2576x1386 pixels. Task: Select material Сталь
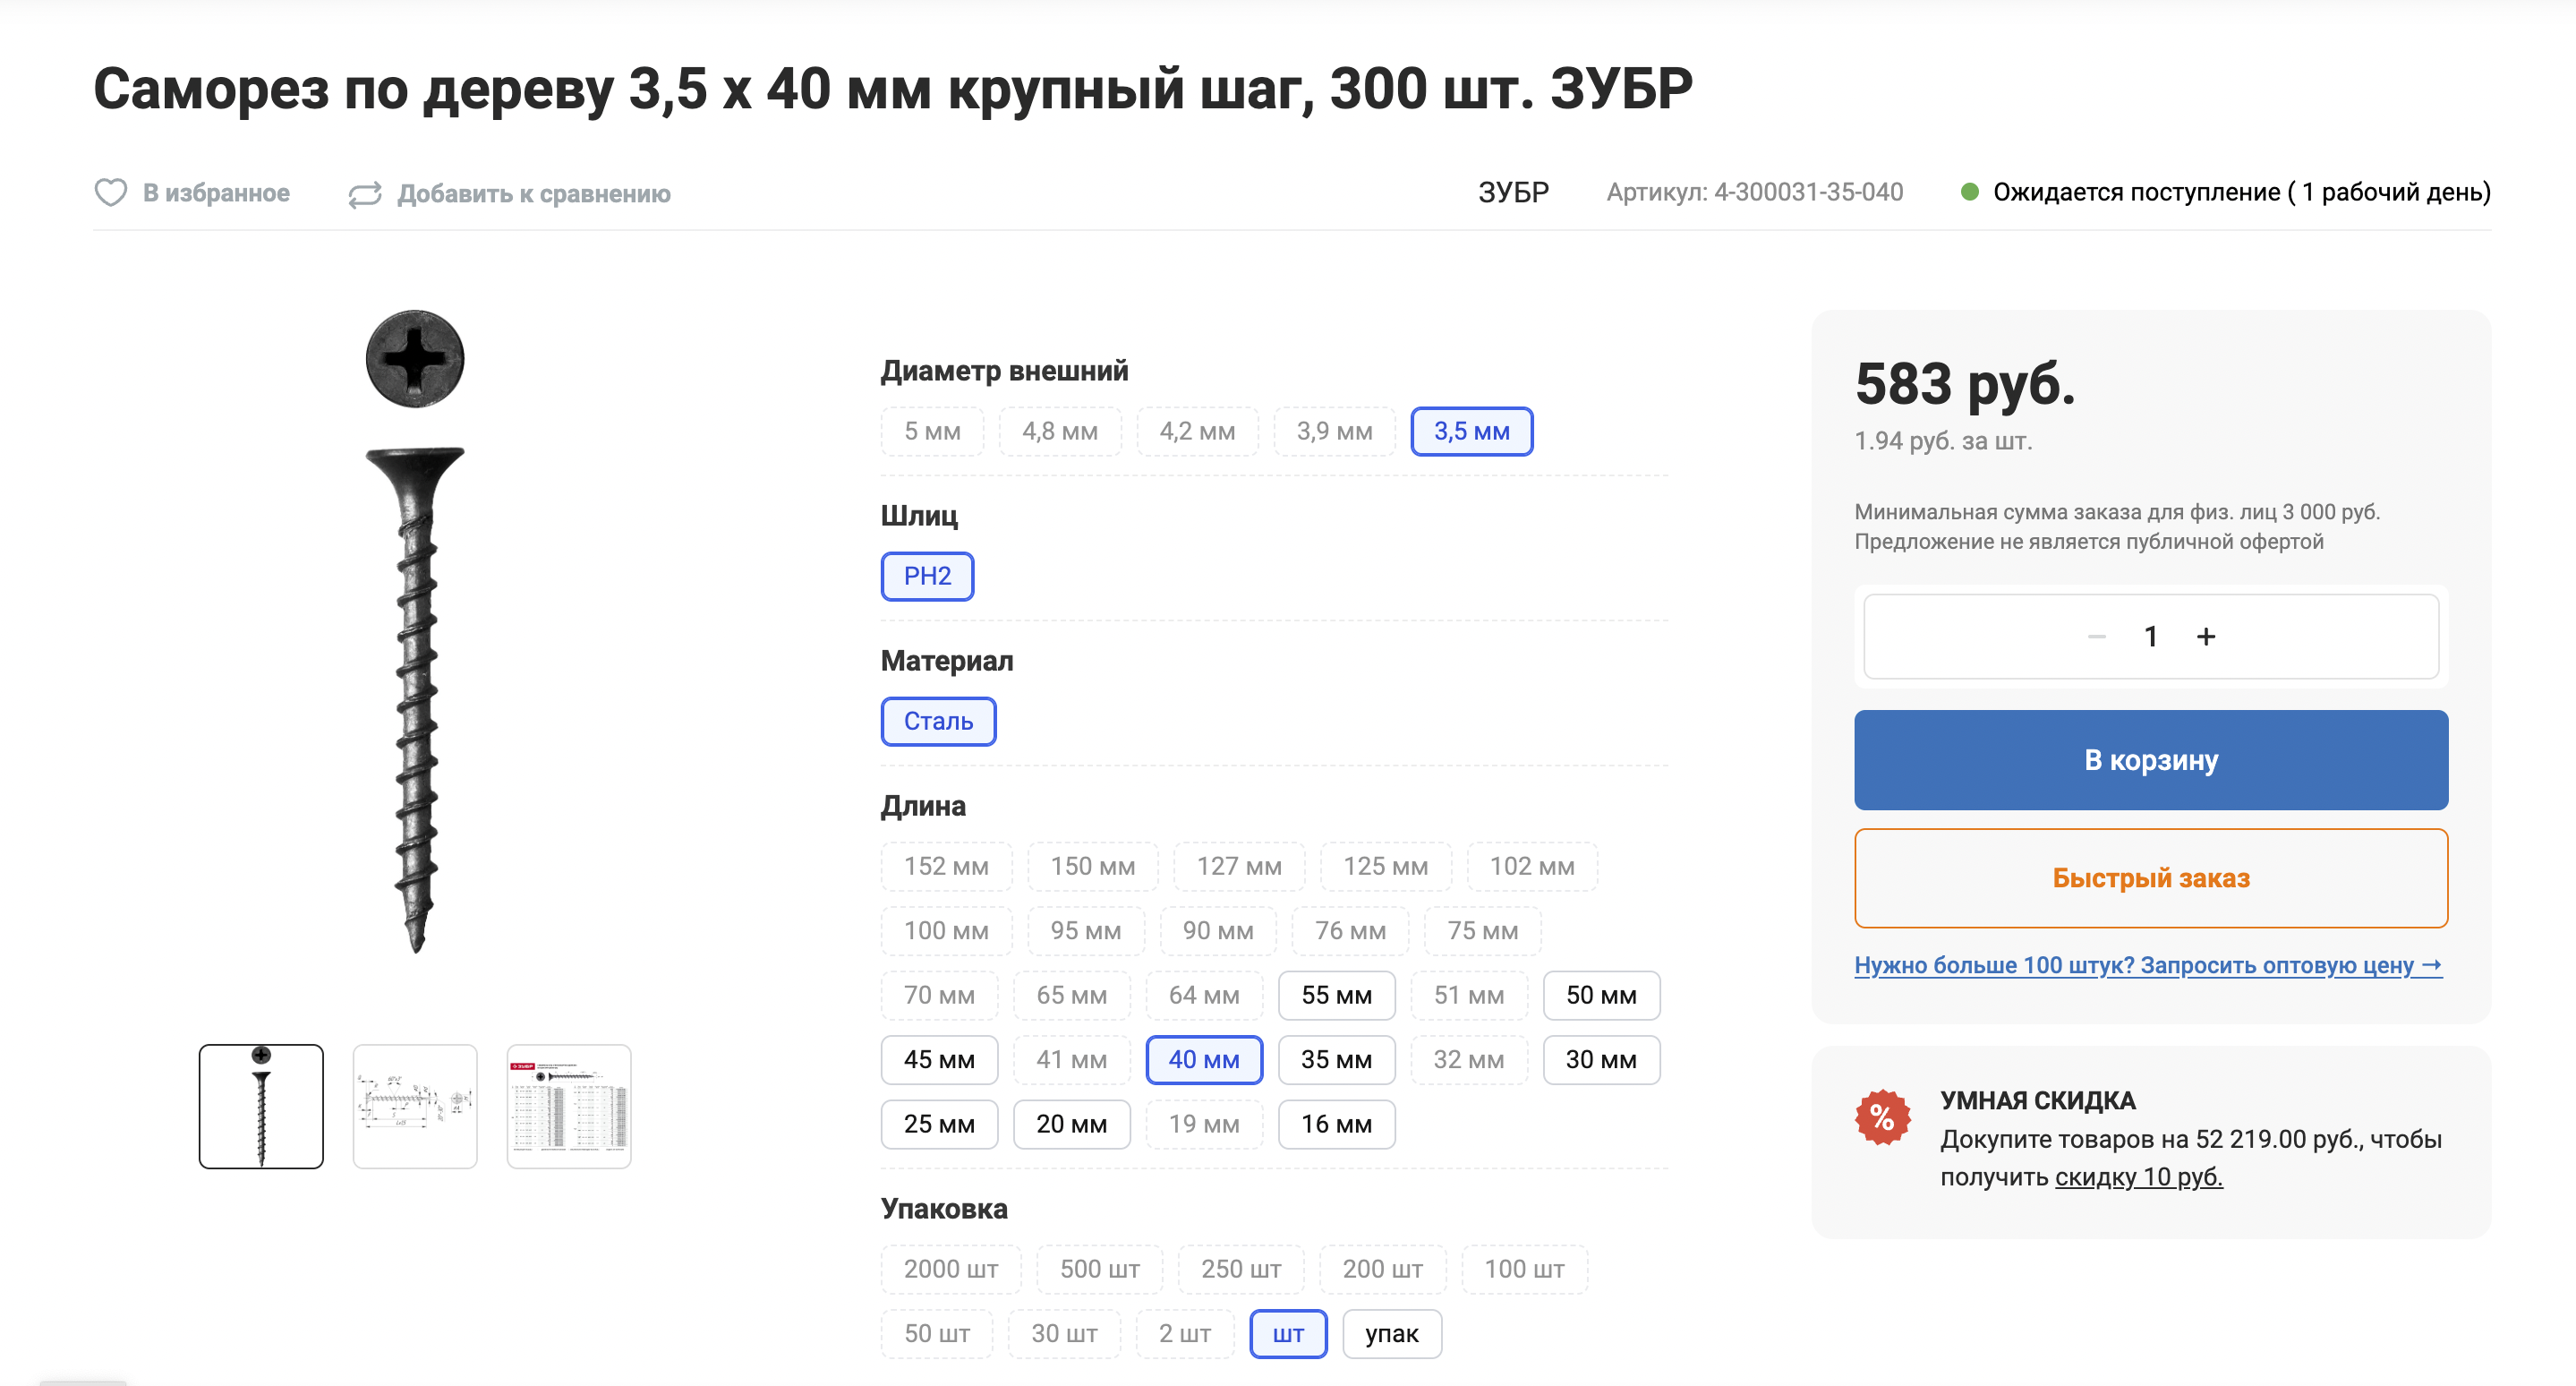click(x=938, y=721)
